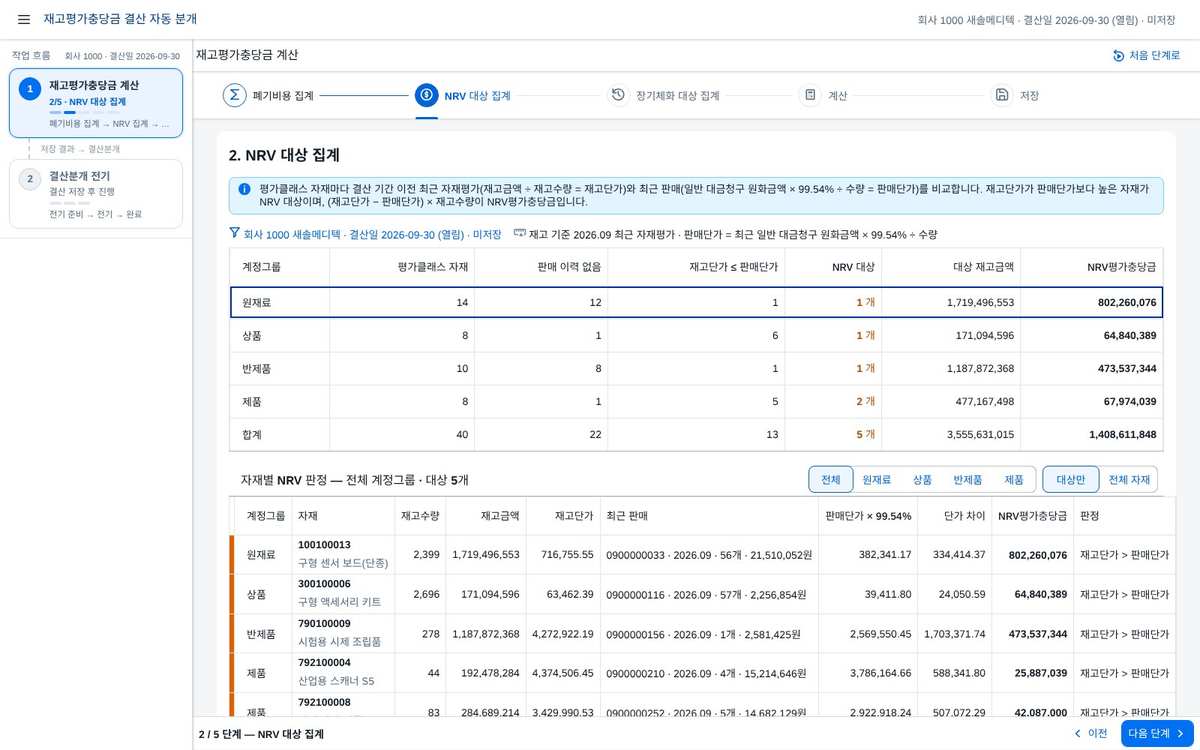Click the 0900000156 recent sale entry
The image size is (1200, 750).
coord(705,634)
